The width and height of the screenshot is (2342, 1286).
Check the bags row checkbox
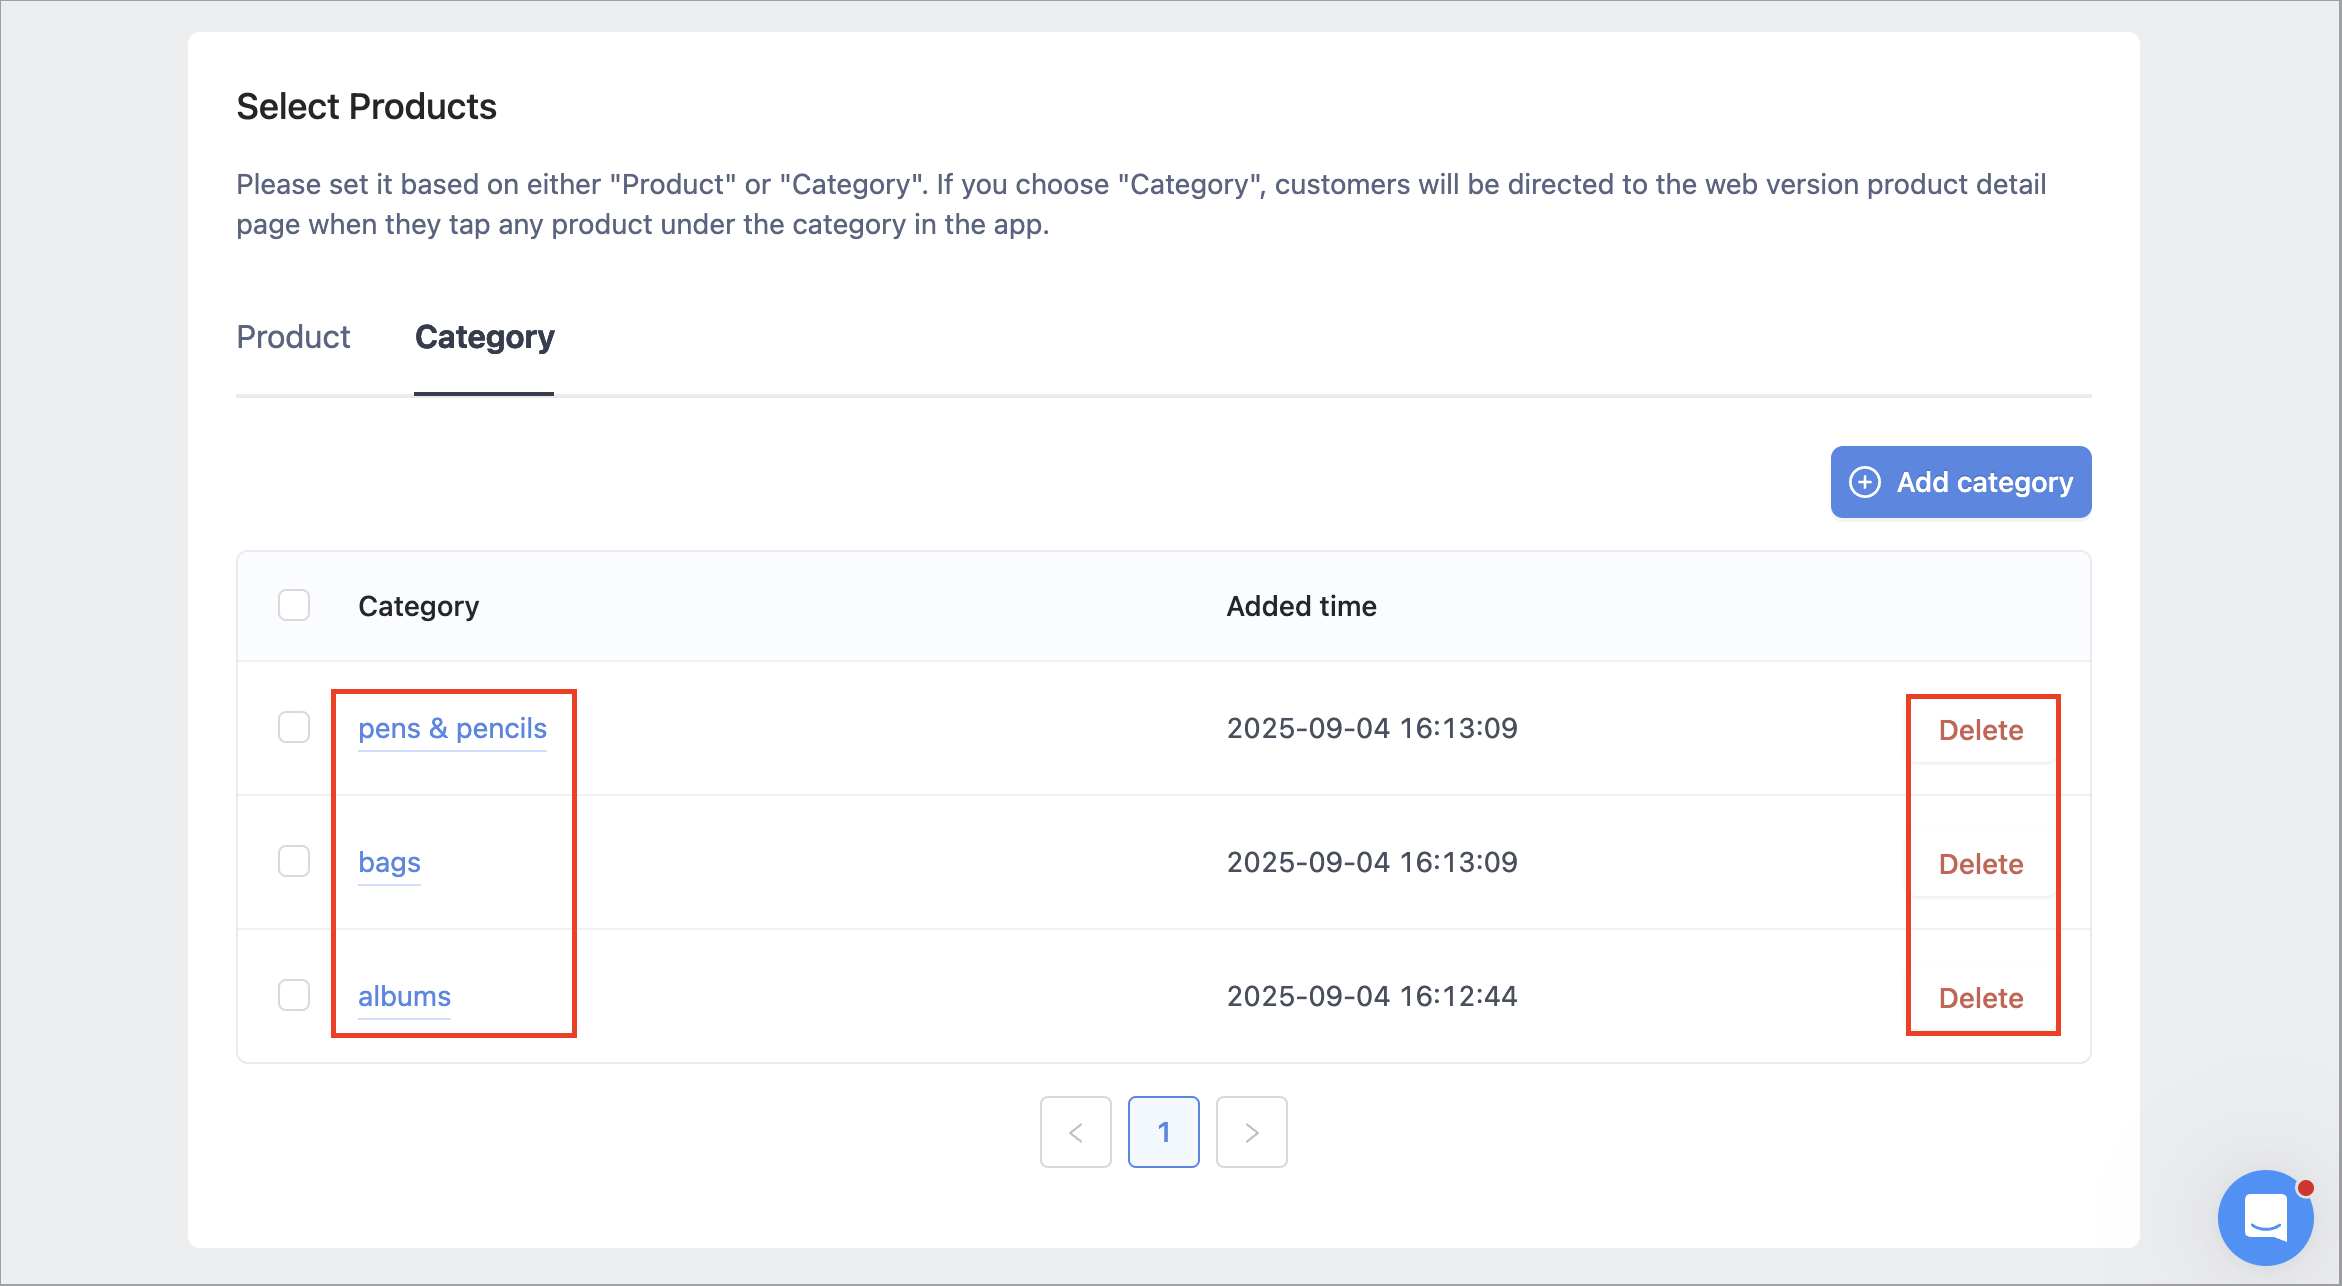click(294, 861)
